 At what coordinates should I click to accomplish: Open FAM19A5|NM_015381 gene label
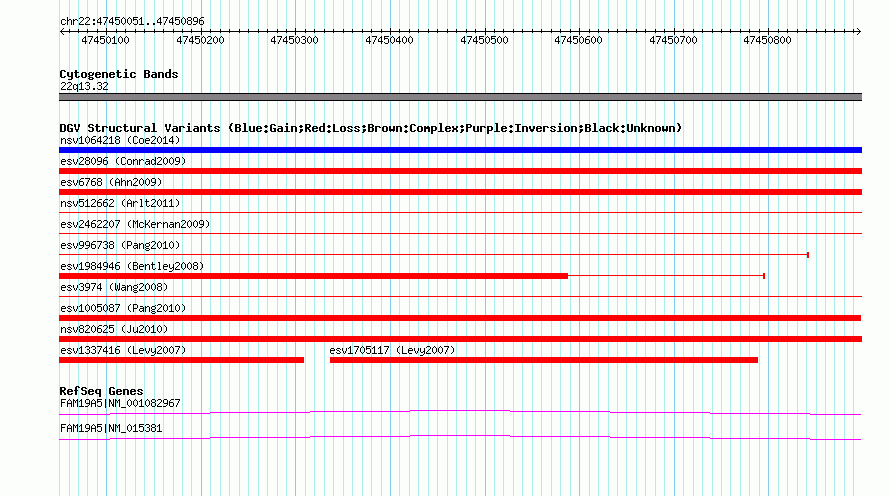coord(111,428)
